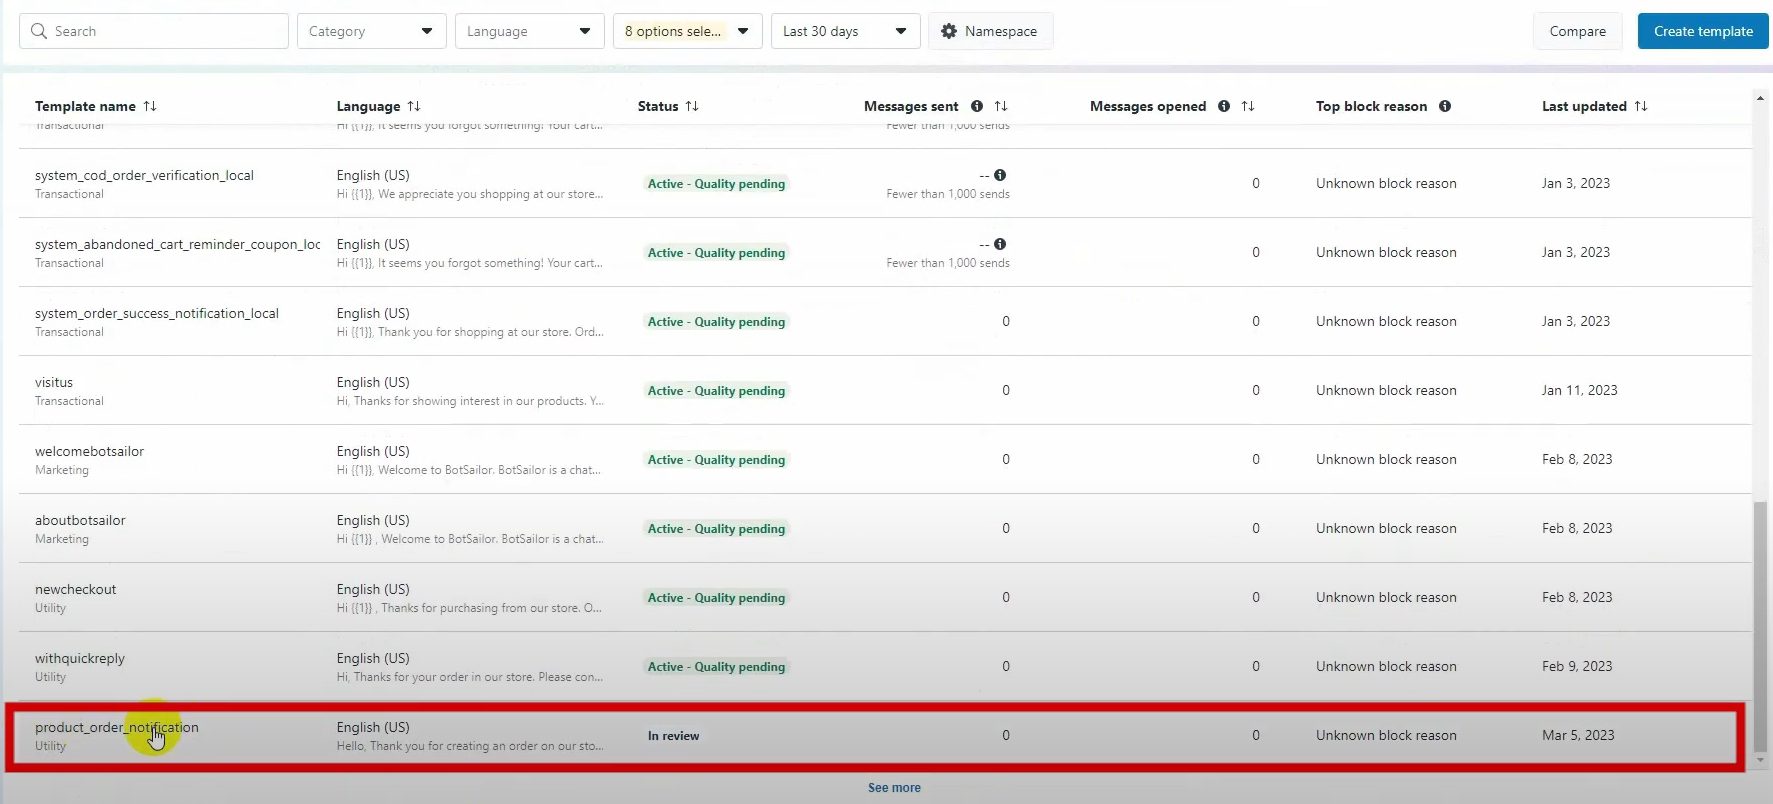Open the product_order_notification template row
The height and width of the screenshot is (804, 1773).
(x=117, y=727)
